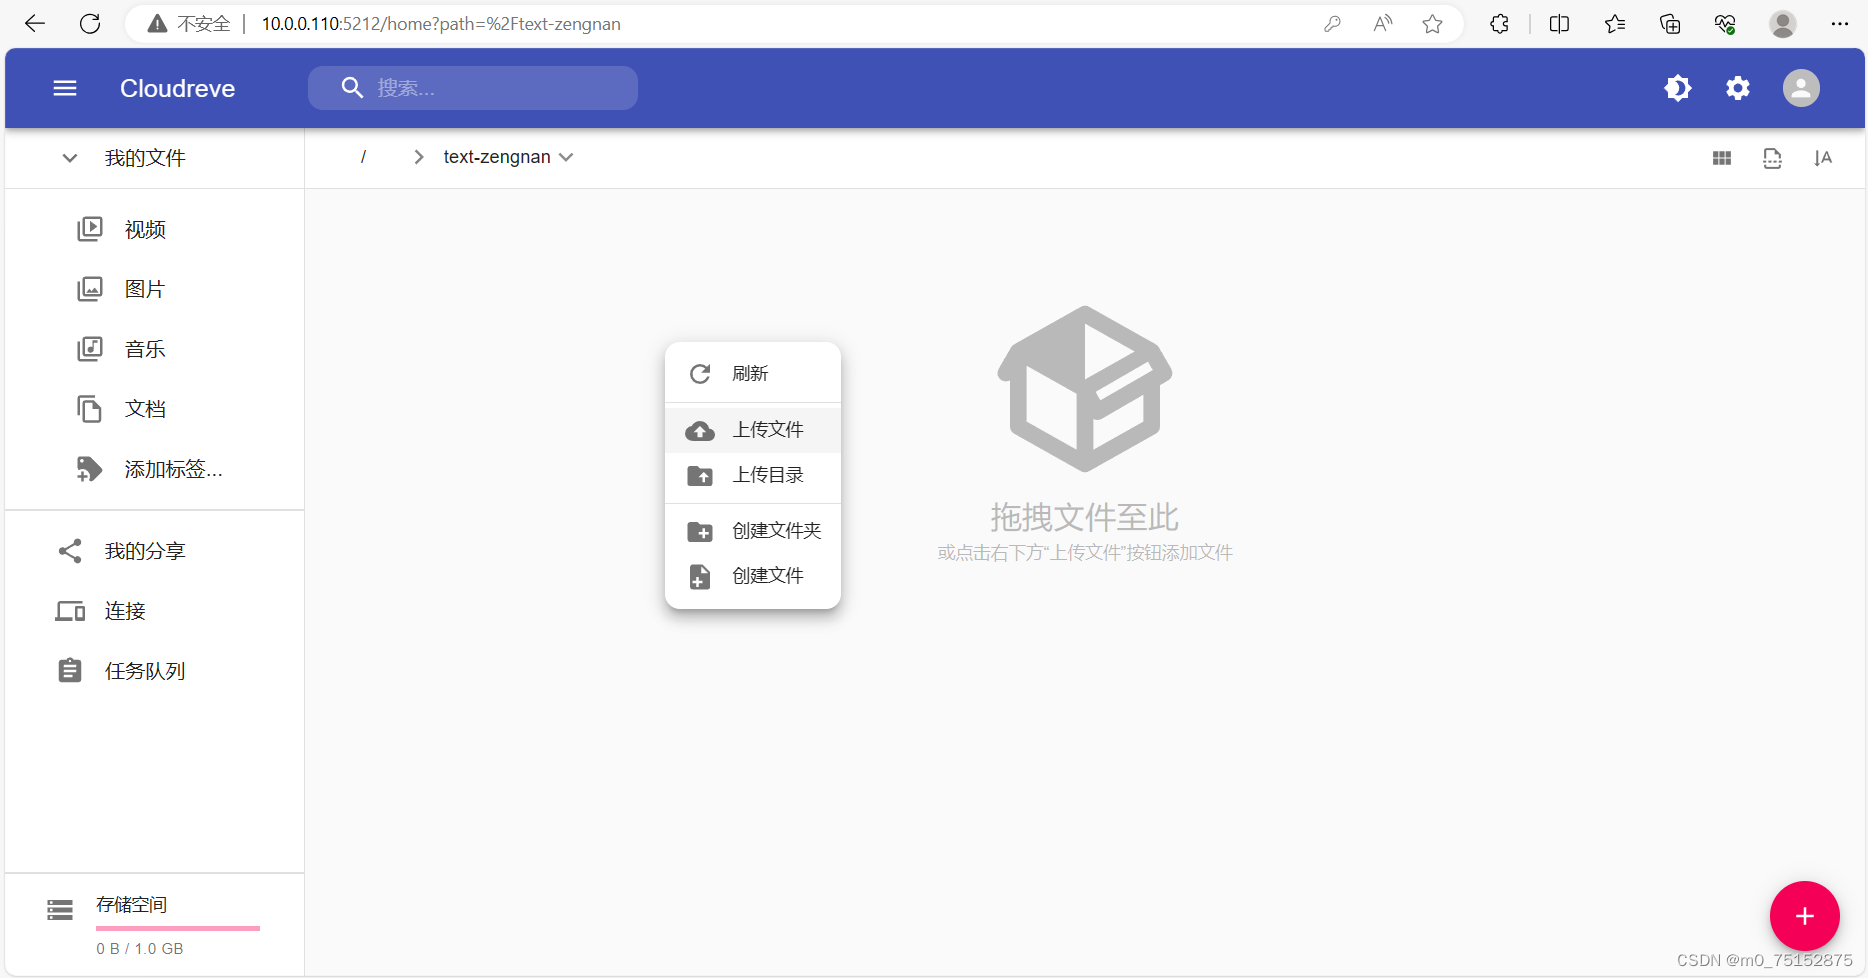The image size is (1868, 978).
Task: Toggle the navigation drawer with hamburger icon
Action: coord(64,88)
